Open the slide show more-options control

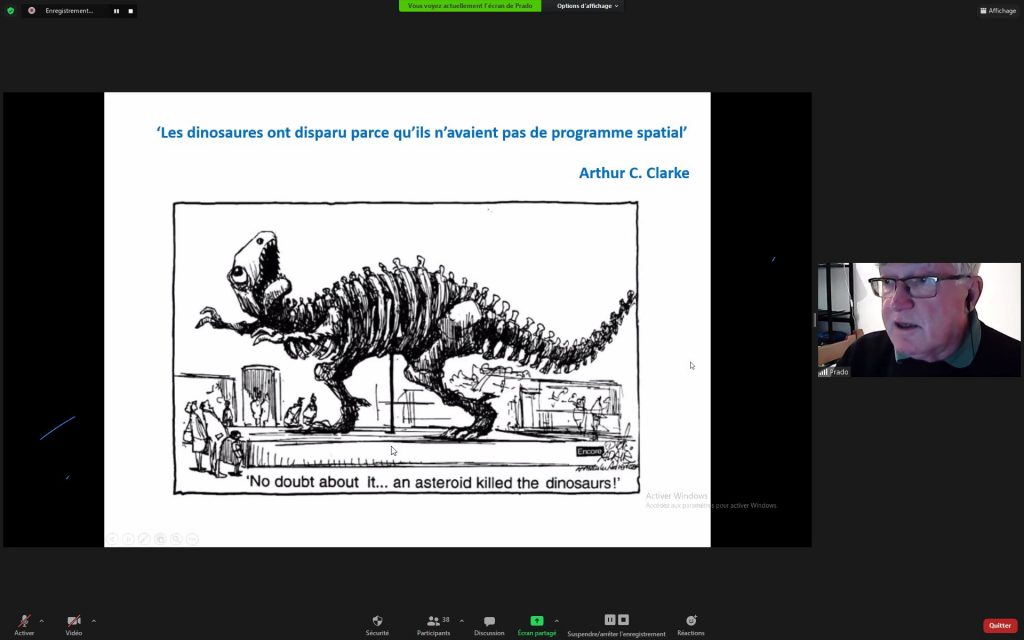click(192, 539)
